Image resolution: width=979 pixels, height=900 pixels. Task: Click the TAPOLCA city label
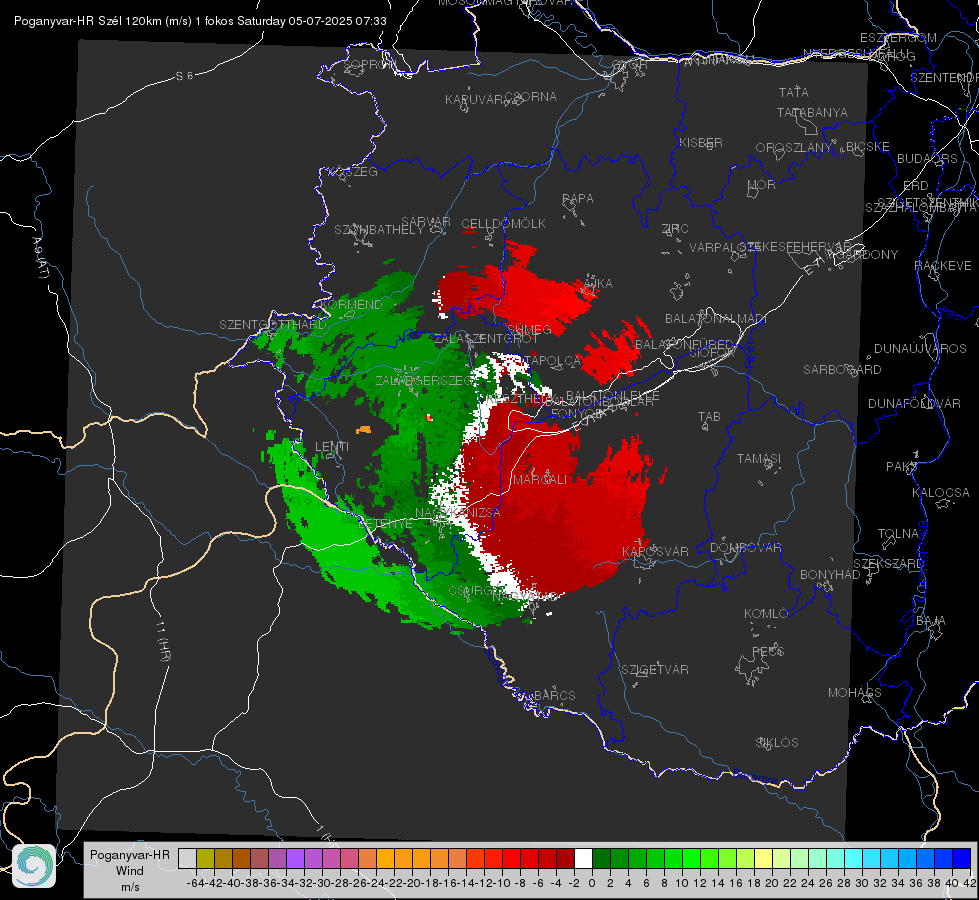pos(553,360)
